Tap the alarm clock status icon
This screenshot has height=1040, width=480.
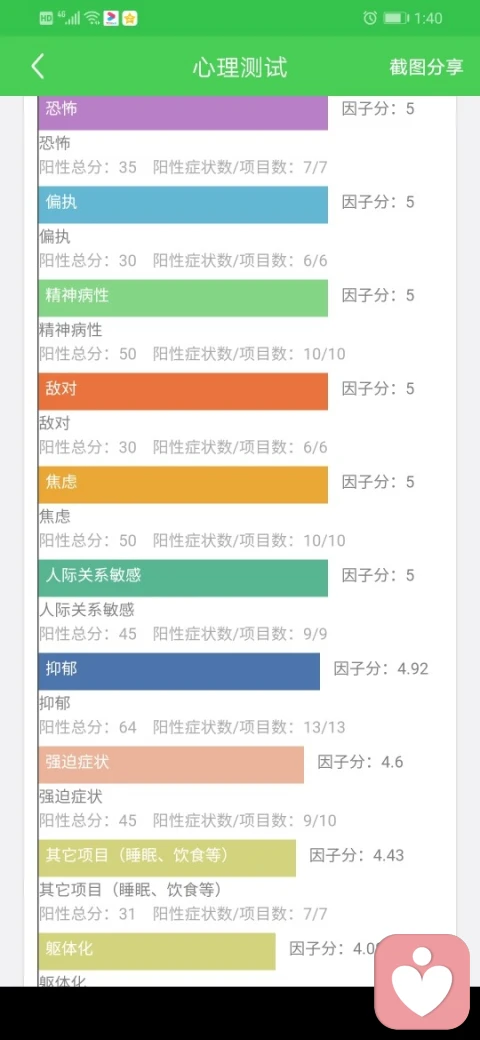tap(370, 18)
